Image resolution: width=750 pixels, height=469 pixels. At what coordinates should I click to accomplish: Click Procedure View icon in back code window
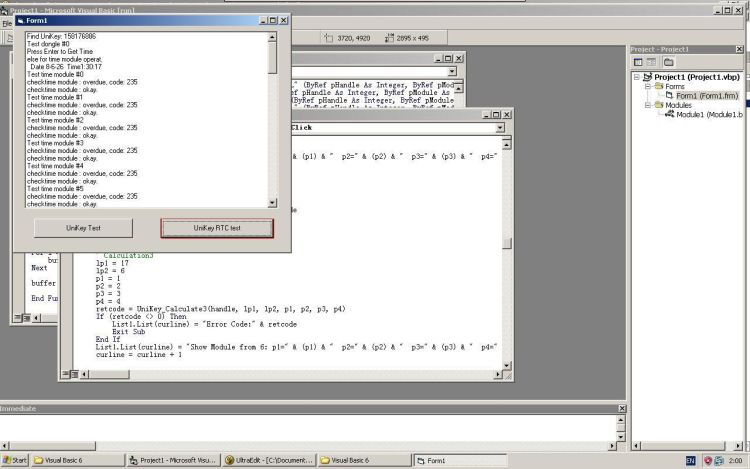pos(18,318)
